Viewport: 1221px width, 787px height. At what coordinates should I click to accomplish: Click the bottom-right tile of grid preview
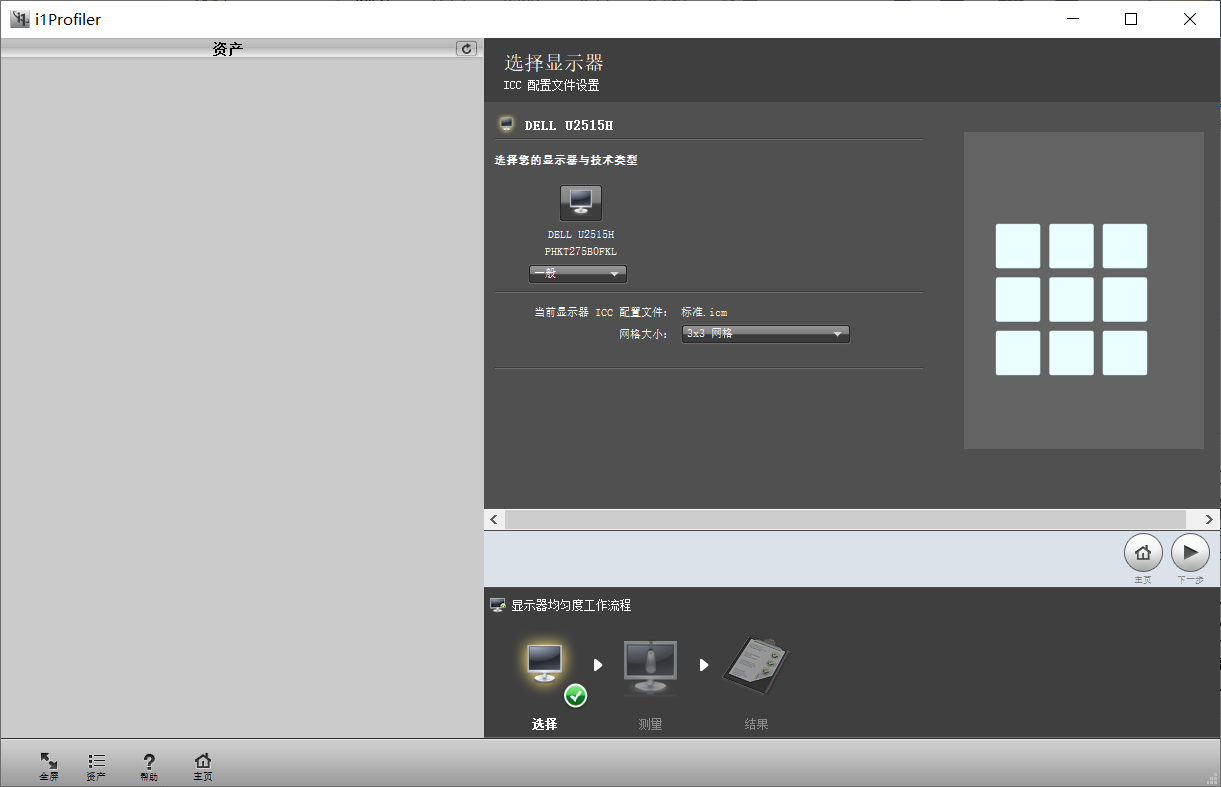point(1124,353)
